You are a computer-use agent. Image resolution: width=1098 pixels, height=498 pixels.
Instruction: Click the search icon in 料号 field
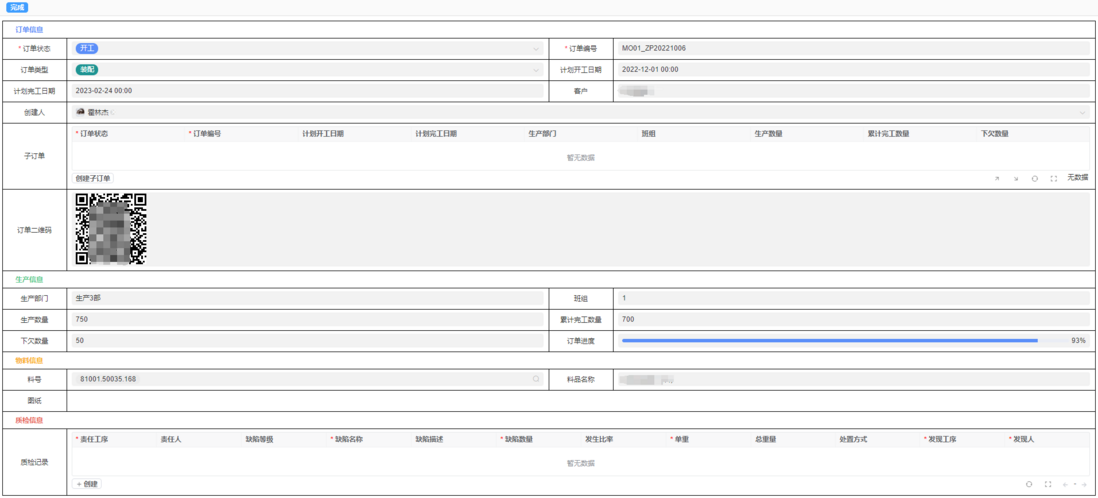click(536, 379)
